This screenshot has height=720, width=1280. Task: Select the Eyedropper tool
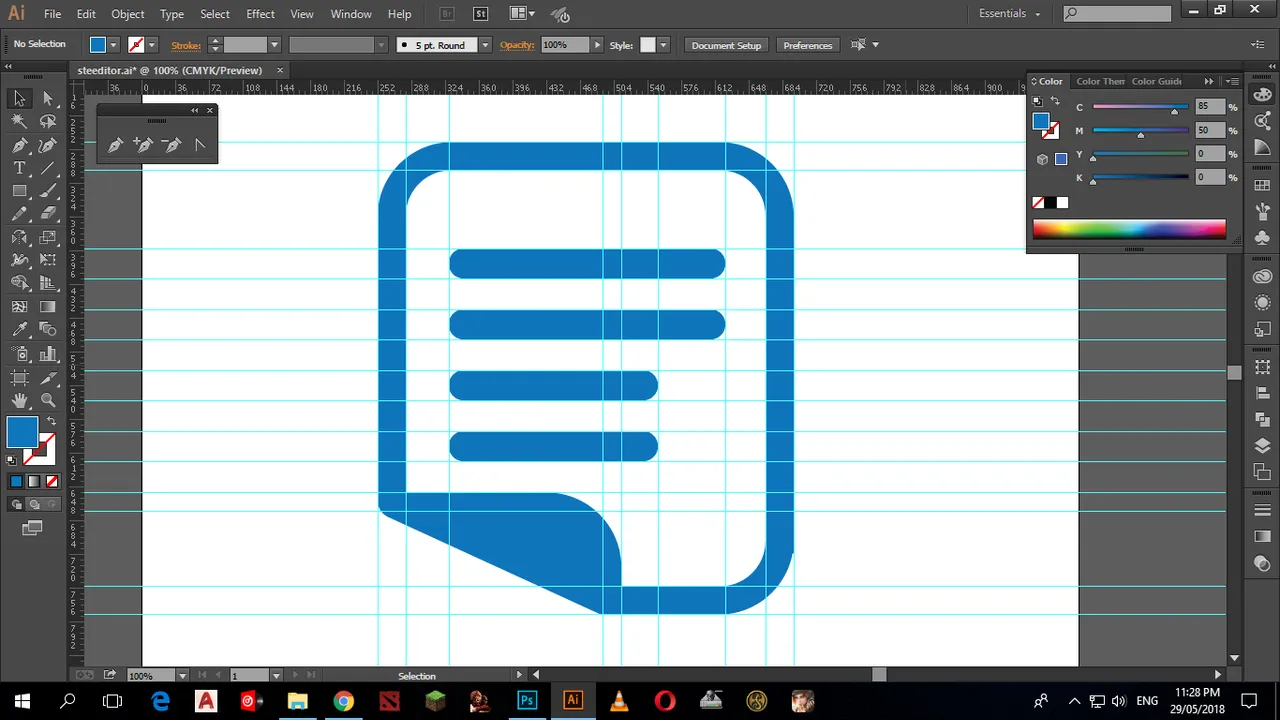point(19,330)
